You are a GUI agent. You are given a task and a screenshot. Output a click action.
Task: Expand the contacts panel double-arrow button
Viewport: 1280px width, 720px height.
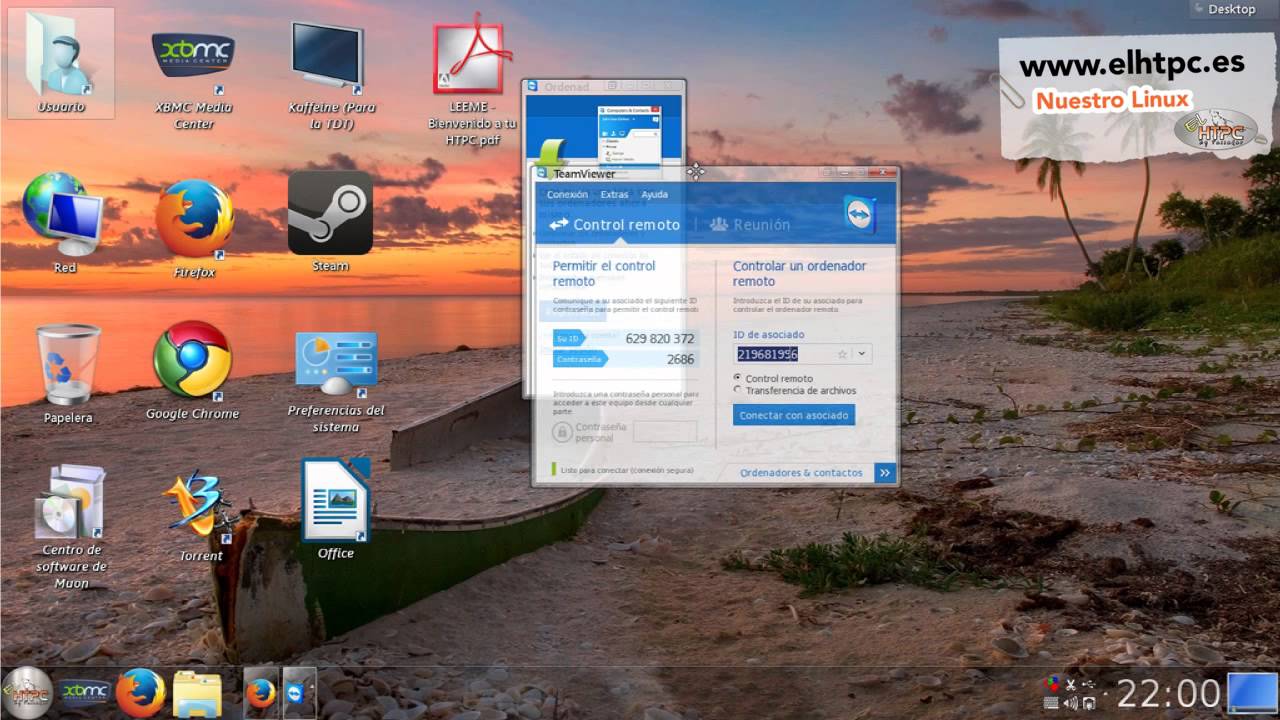[885, 473]
